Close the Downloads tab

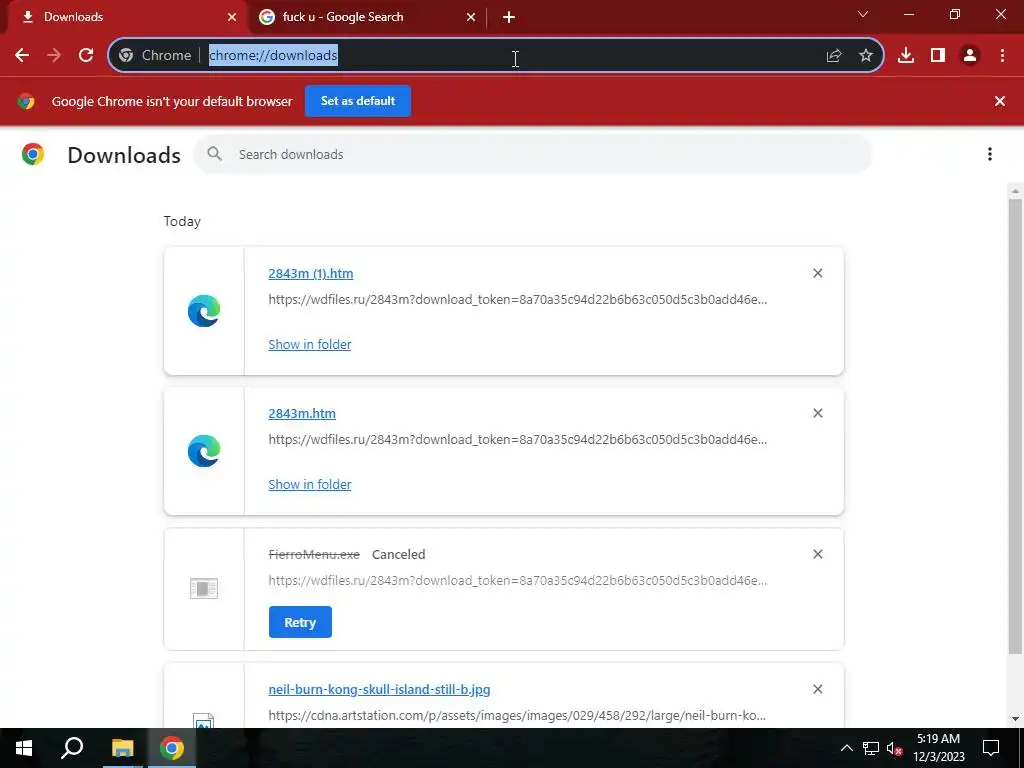pyautogui.click(x=232, y=17)
